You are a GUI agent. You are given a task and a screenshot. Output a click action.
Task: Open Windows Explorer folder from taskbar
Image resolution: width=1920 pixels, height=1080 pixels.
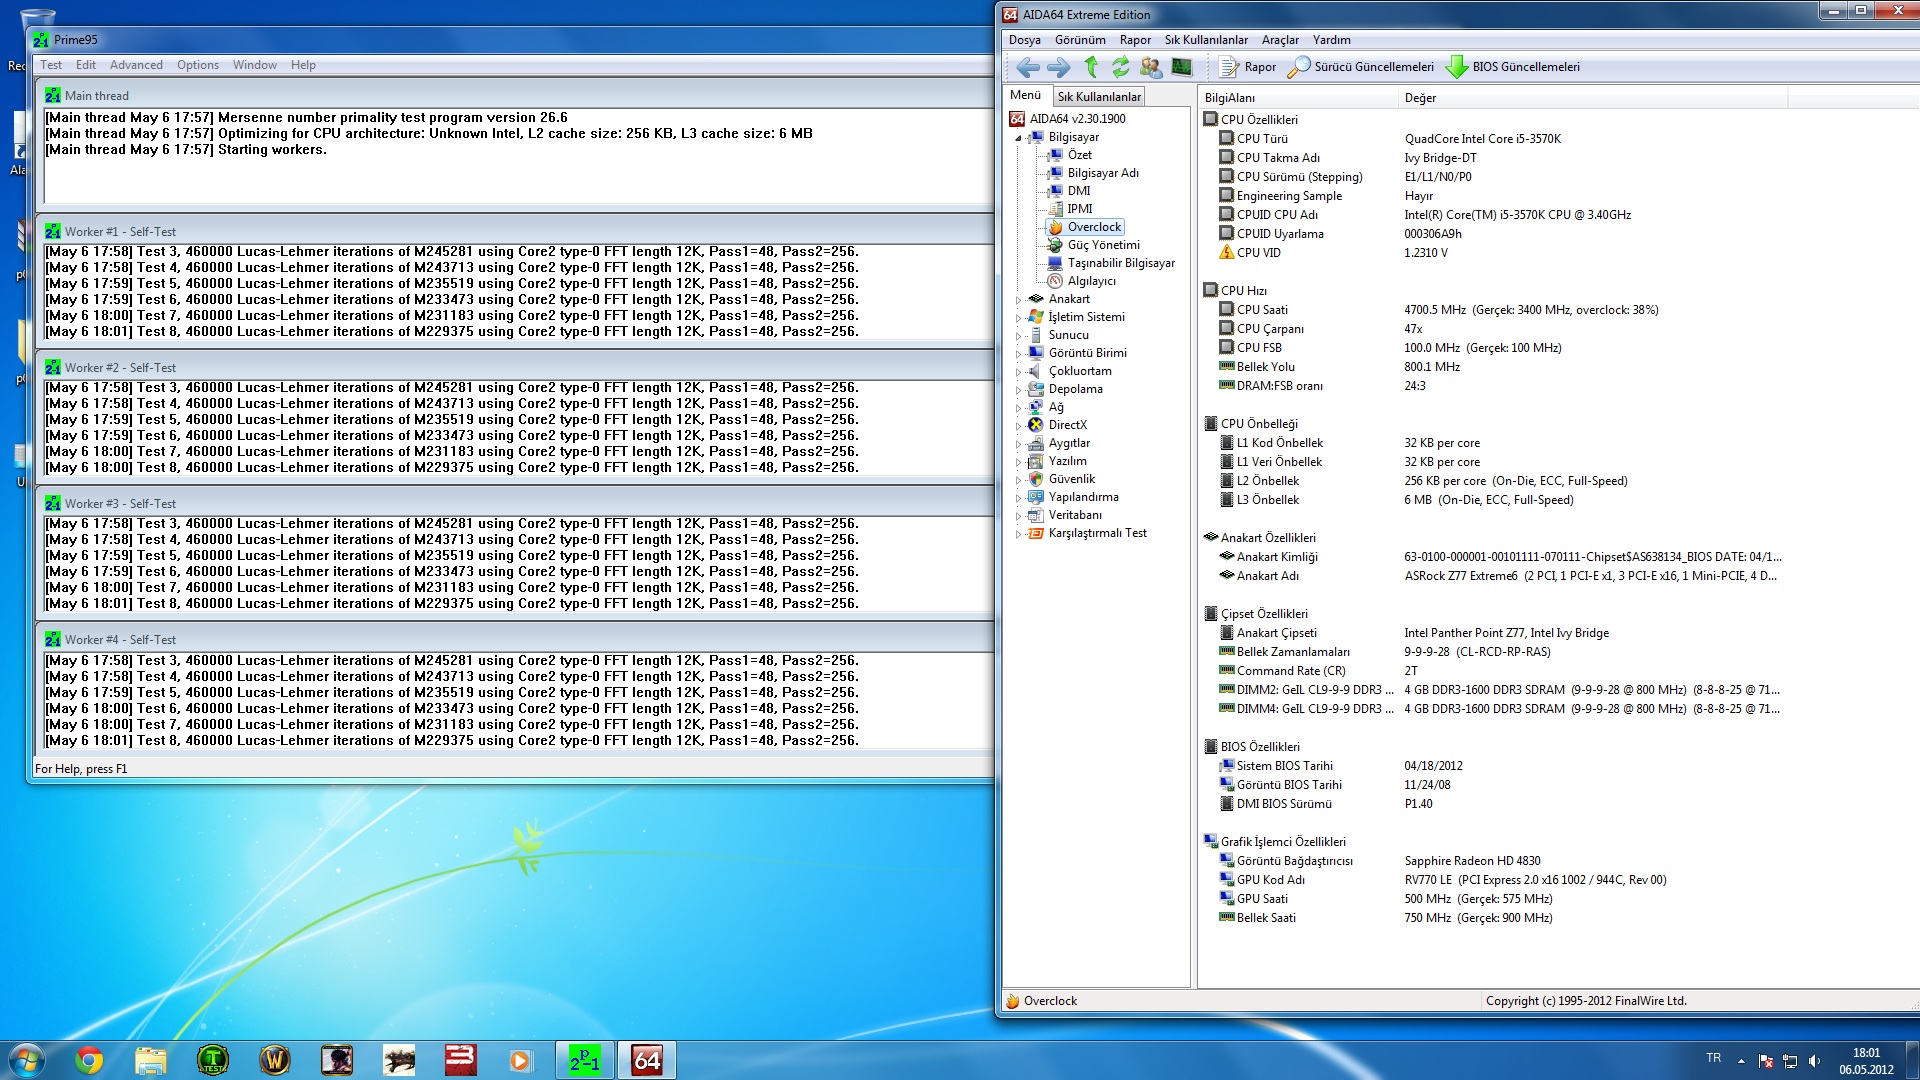(150, 1060)
